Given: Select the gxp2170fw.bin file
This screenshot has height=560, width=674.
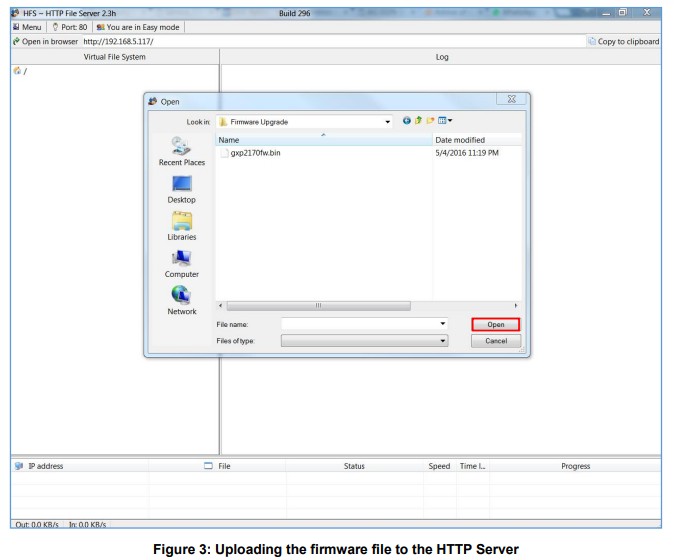Looking at the screenshot, I should [255, 153].
